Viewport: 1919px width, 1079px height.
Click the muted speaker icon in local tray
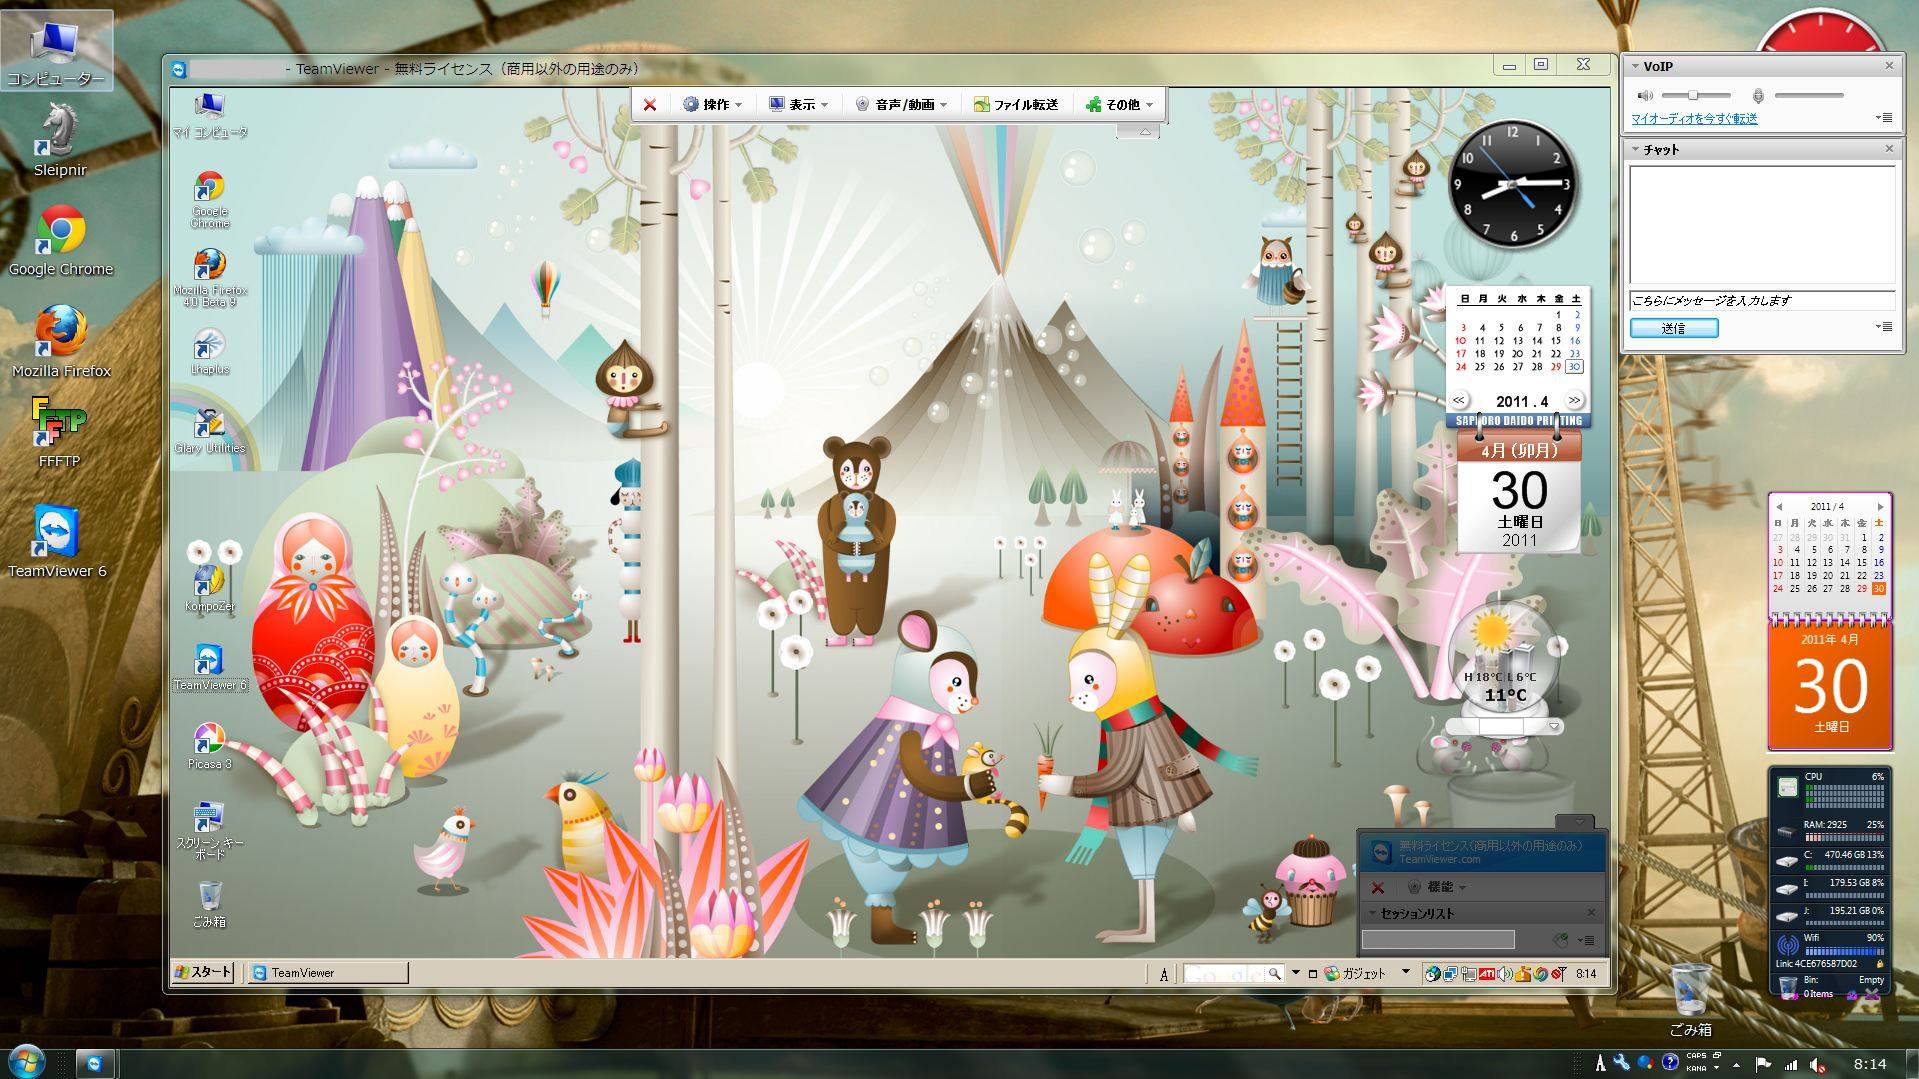1817,1065
